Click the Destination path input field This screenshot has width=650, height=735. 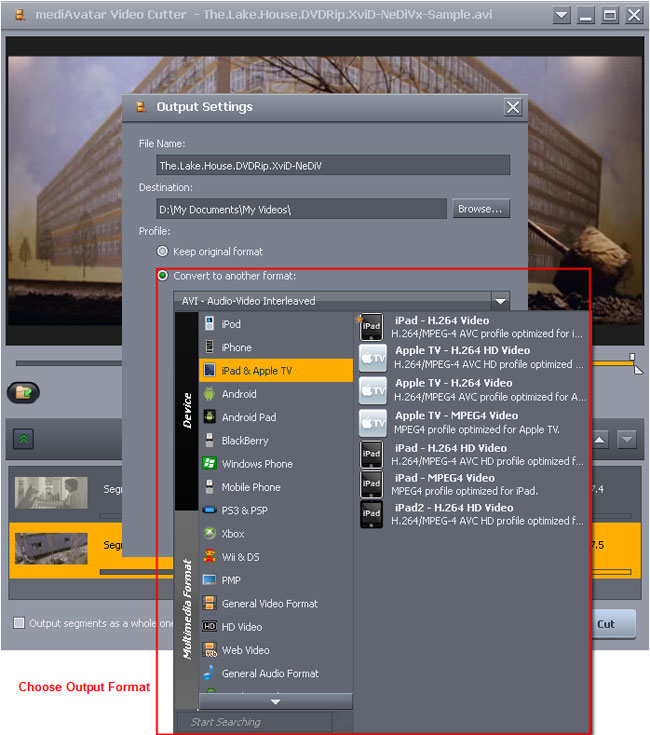[x=301, y=209]
